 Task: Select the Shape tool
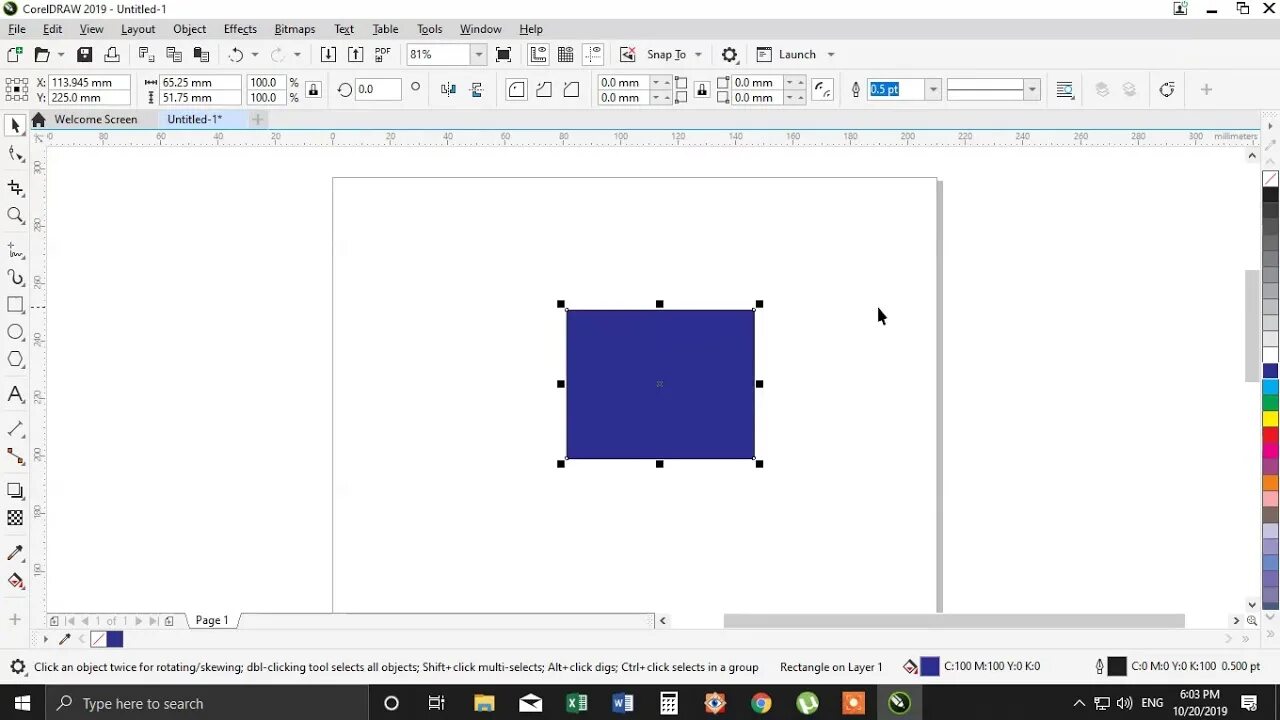coord(15,154)
